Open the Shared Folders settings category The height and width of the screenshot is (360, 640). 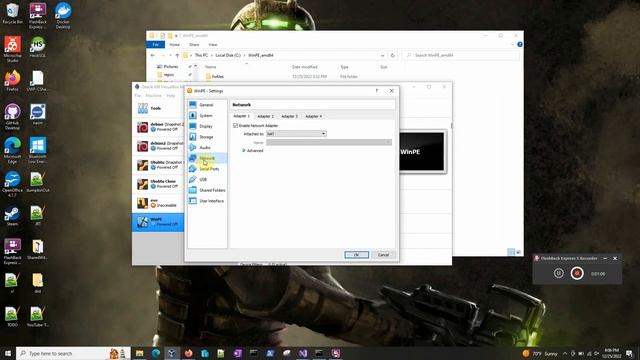point(207,190)
